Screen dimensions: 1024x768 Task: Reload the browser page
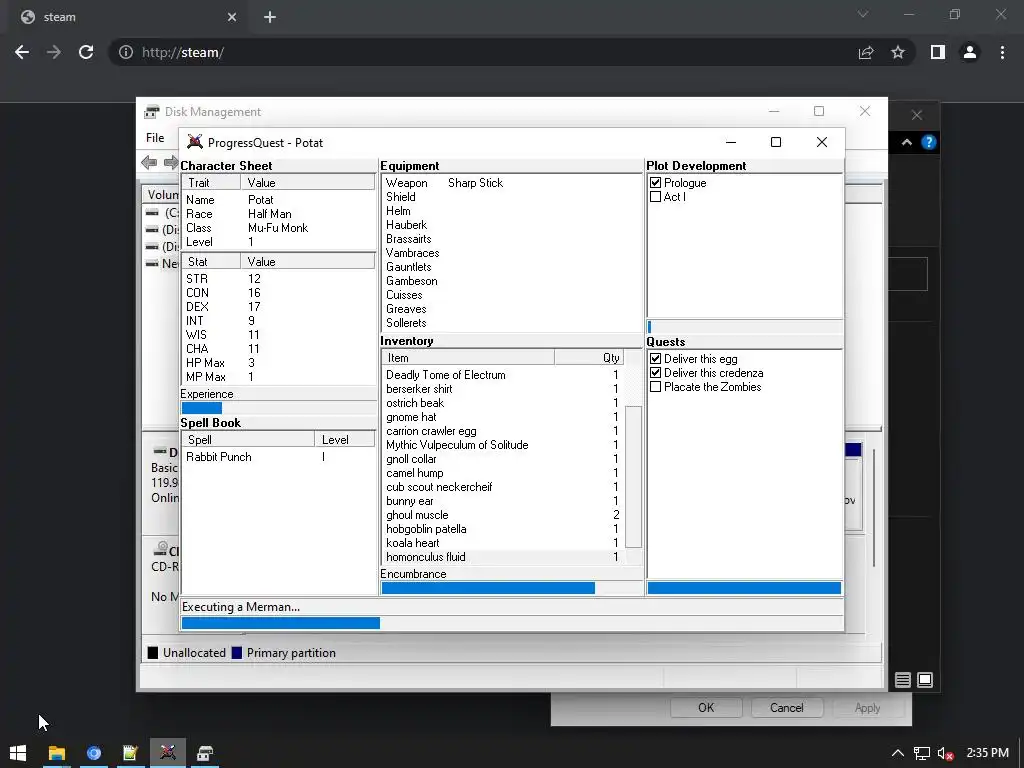point(86,52)
